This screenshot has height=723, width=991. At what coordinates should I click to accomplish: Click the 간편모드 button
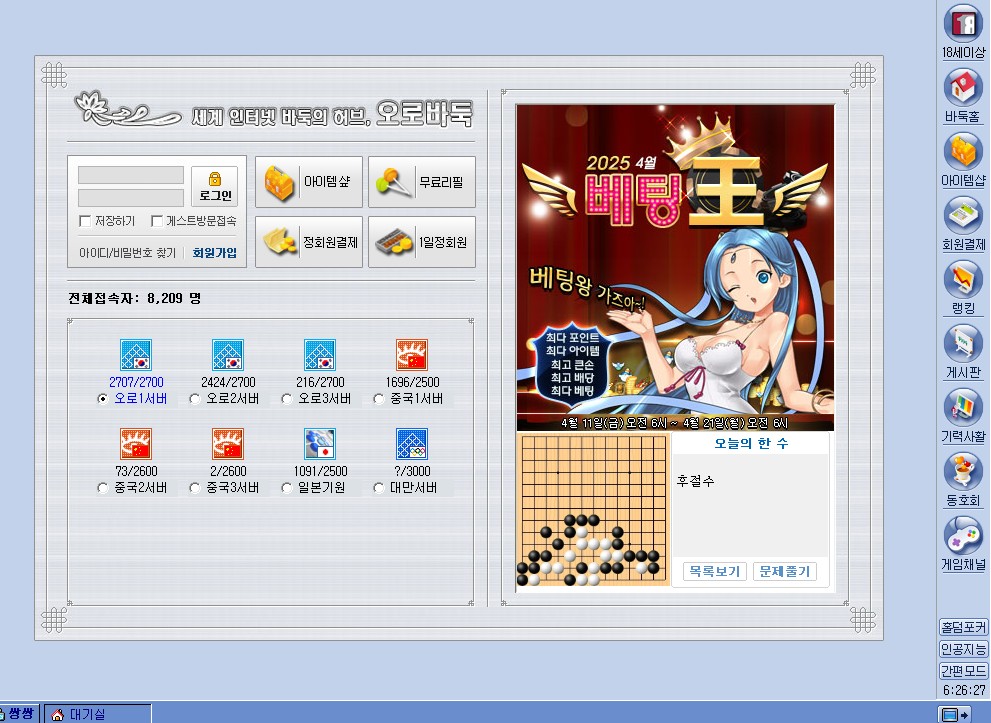coord(963,671)
